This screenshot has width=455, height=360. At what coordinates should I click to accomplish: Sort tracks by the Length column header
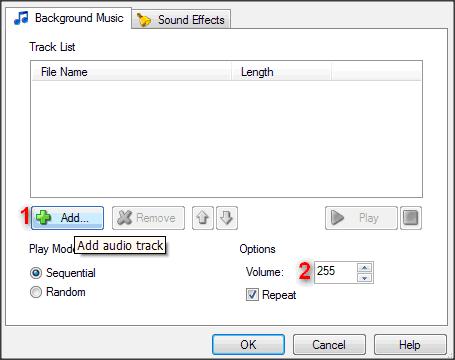coord(281,72)
